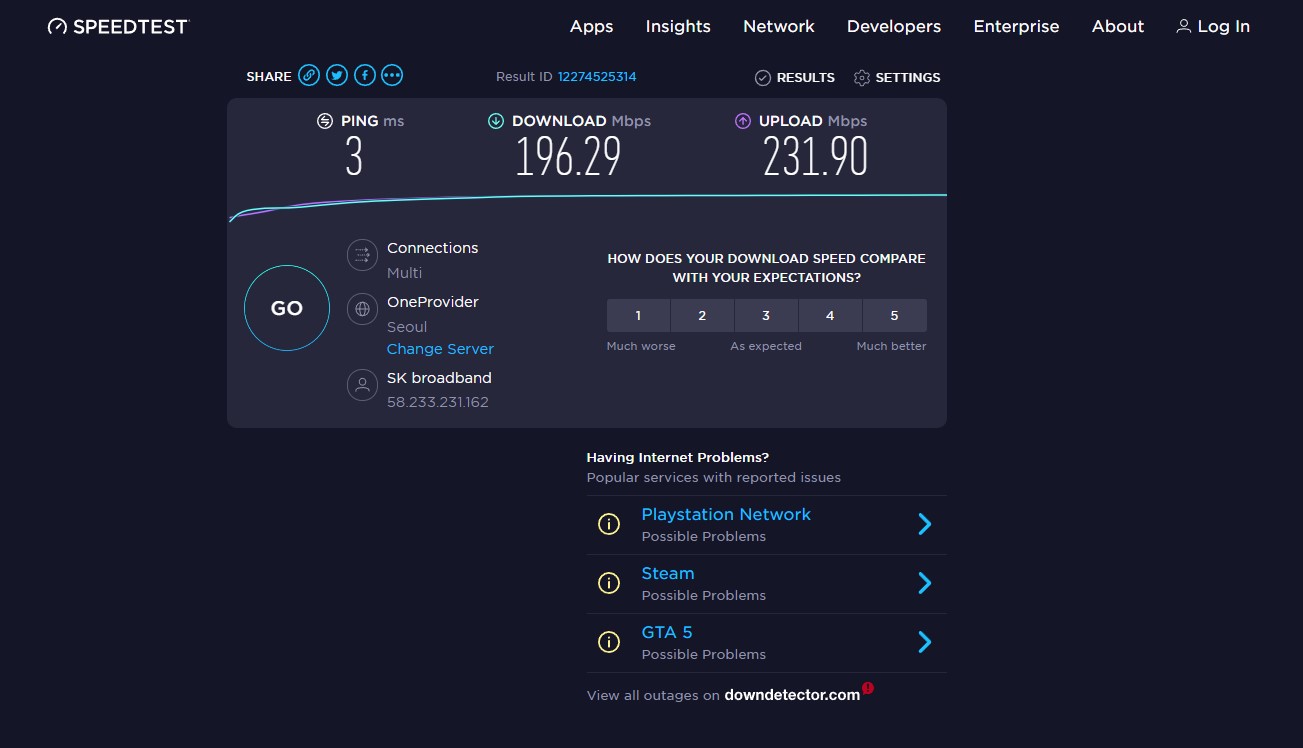Click the IP address 58.233.231.162
This screenshot has height=748, width=1303.
click(438, 402)
